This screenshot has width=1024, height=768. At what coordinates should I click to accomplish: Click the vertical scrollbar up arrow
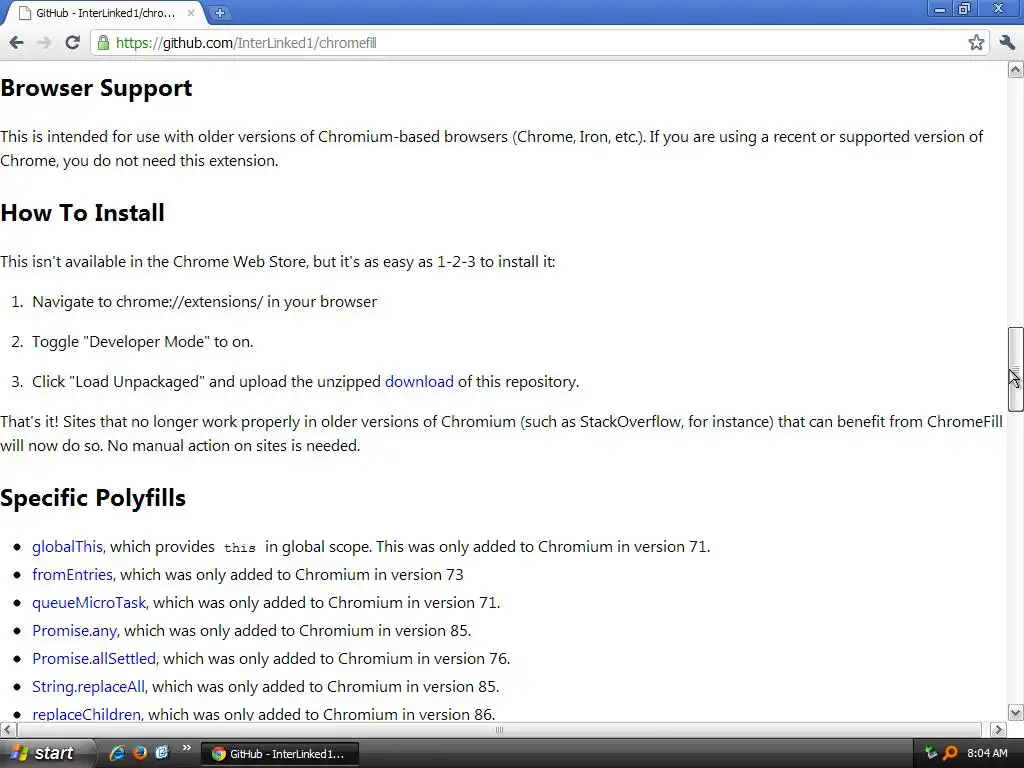click(x=1016, y=69)
